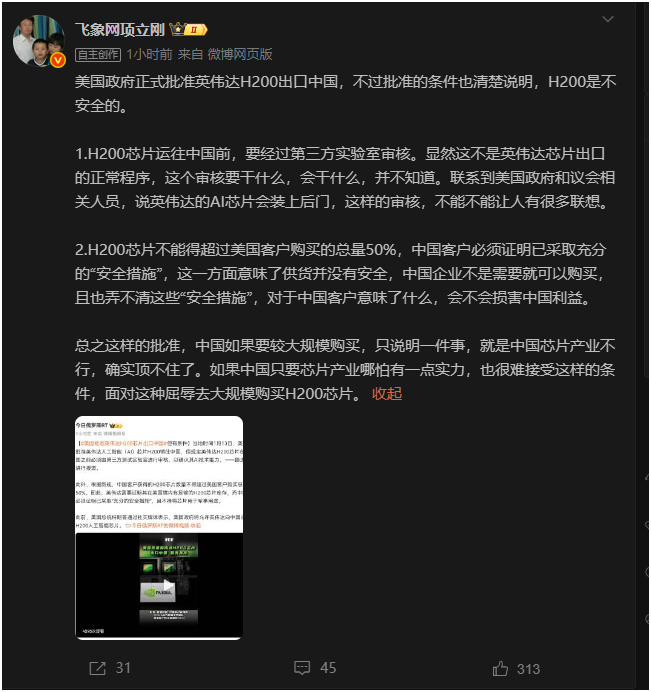The width and height of the screenshot is (651, 692).
Task: Click the NVIDIA logo in thumbnail
Action: [158, 592]
